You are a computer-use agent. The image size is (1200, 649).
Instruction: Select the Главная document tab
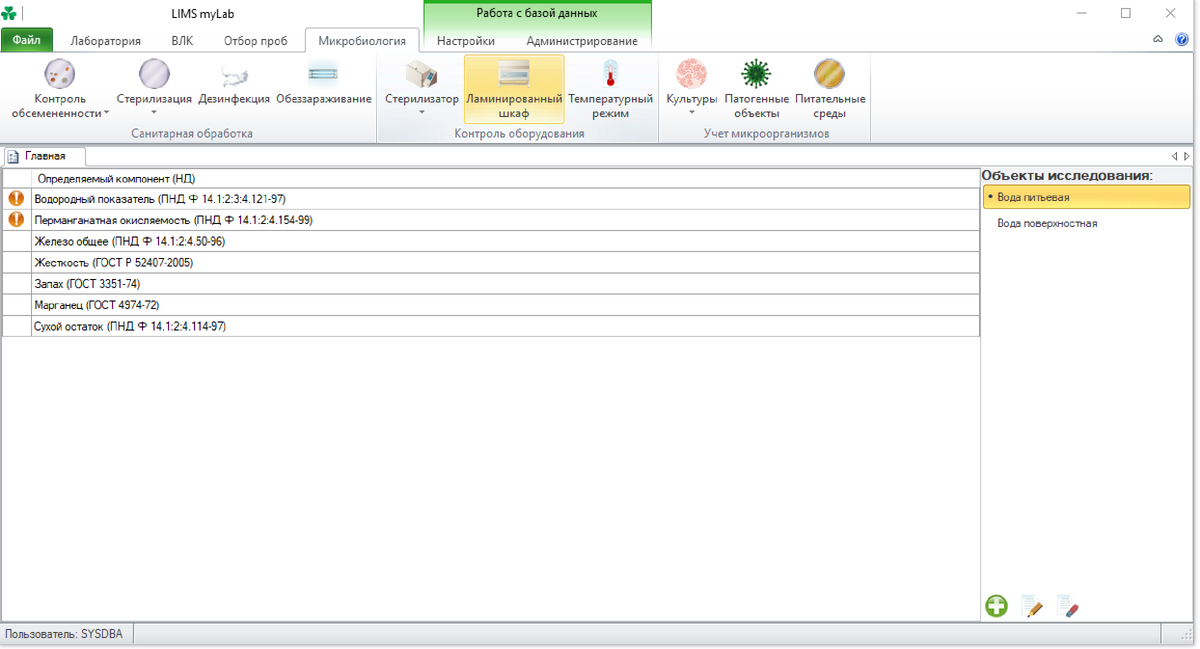44,156
